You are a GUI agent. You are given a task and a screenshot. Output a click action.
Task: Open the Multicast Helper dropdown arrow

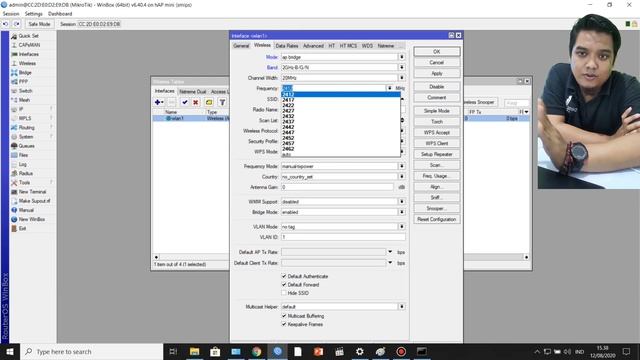click(402, 307)
